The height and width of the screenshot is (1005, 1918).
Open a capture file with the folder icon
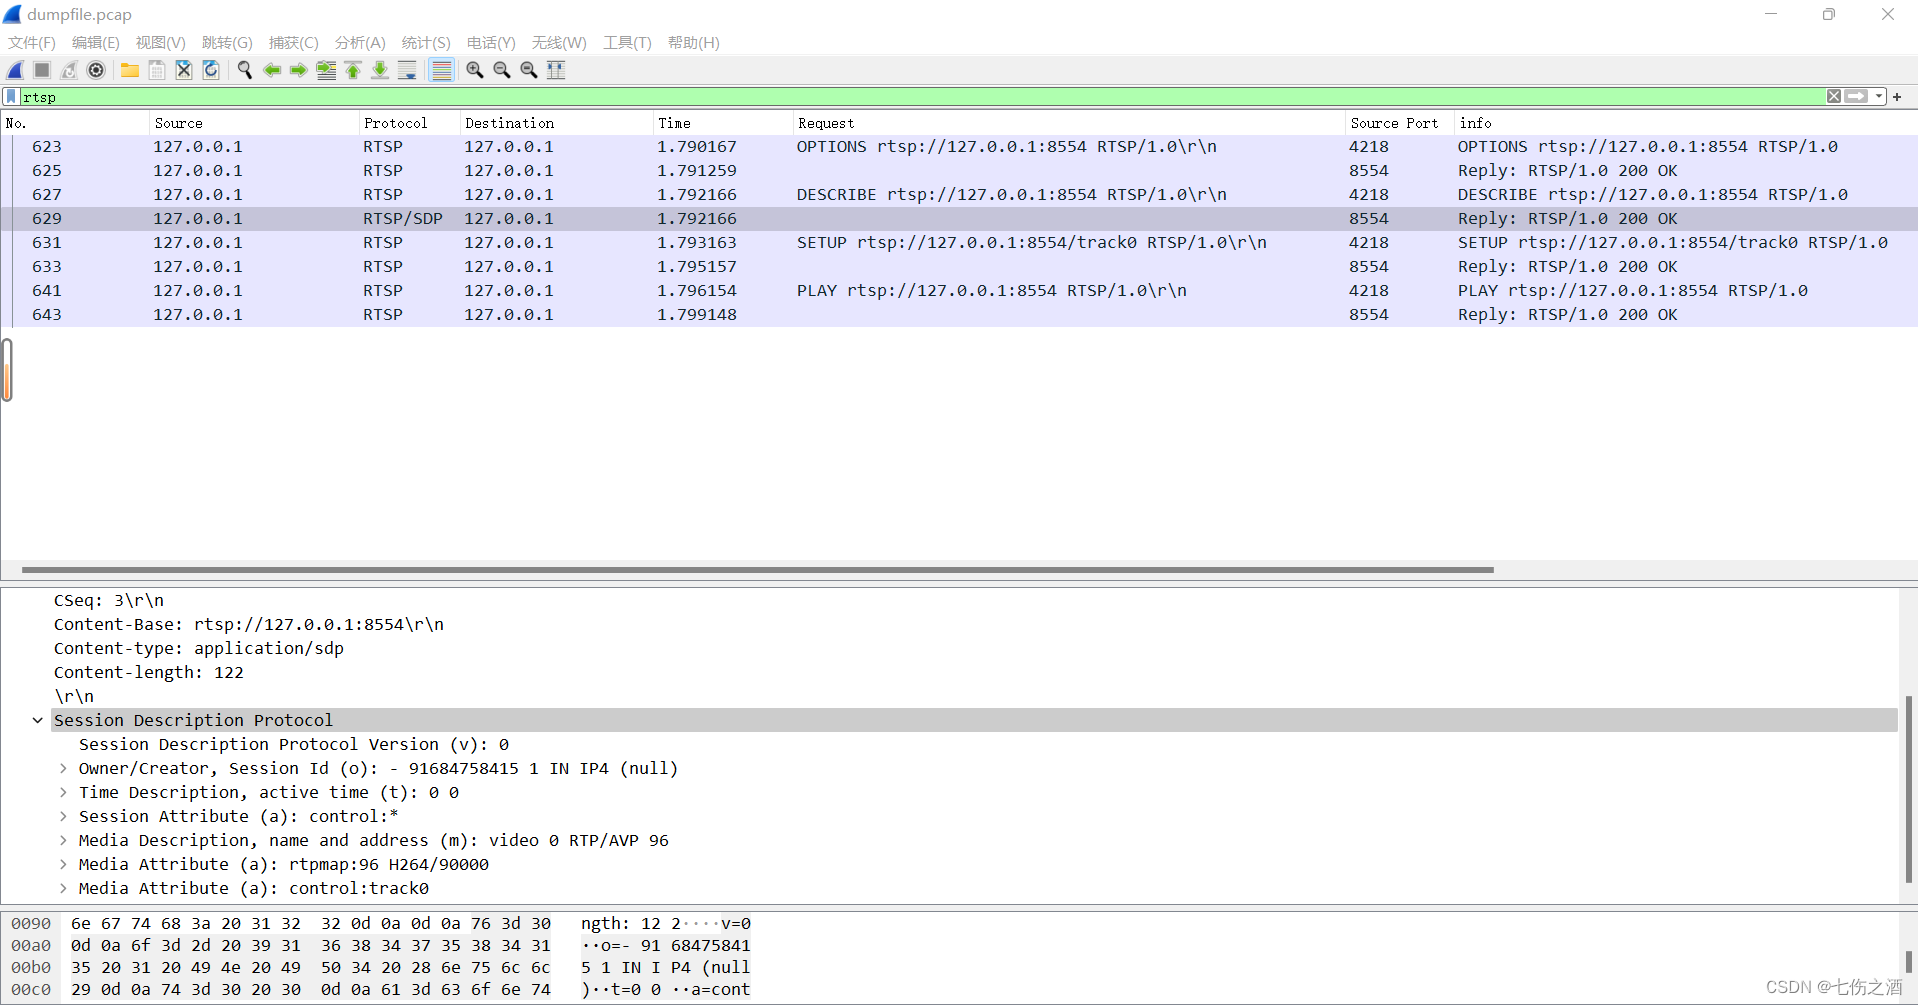click(x=130, y=70)
